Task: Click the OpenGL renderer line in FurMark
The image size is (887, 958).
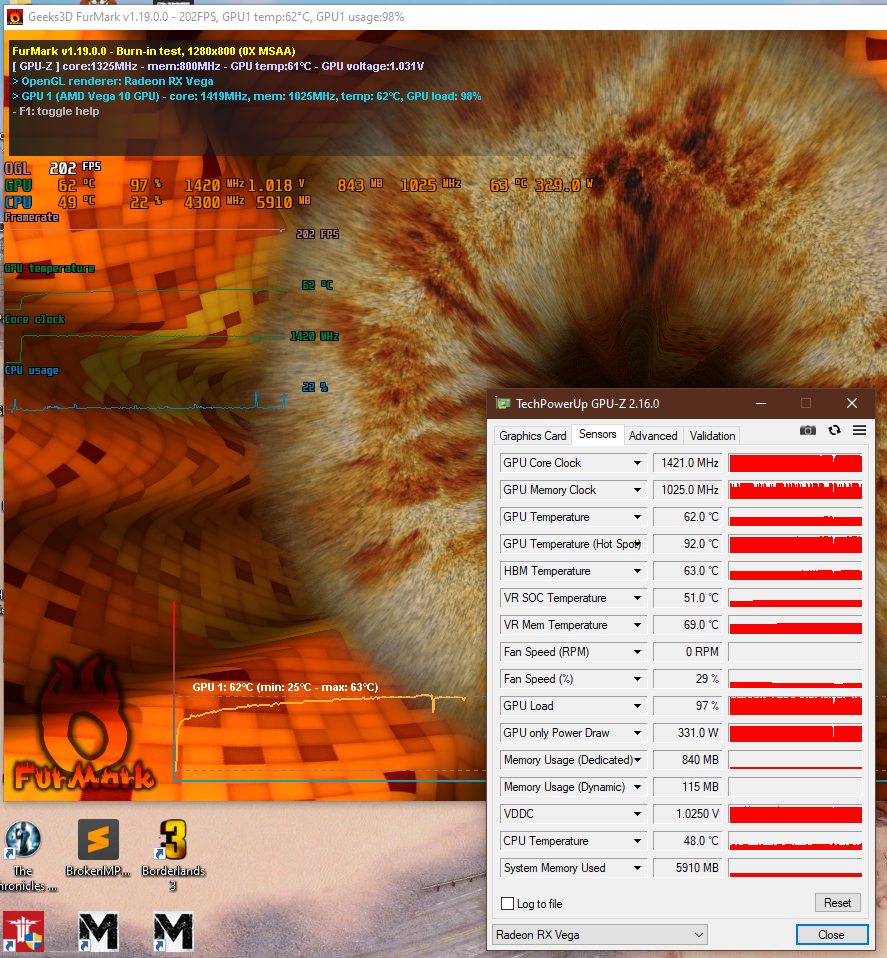Action: 113,81
